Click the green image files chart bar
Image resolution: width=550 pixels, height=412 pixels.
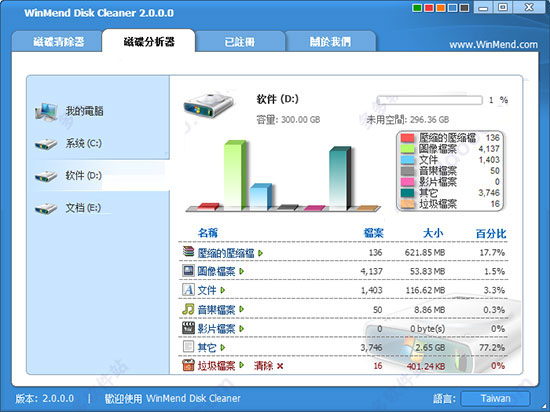point(235,175)
